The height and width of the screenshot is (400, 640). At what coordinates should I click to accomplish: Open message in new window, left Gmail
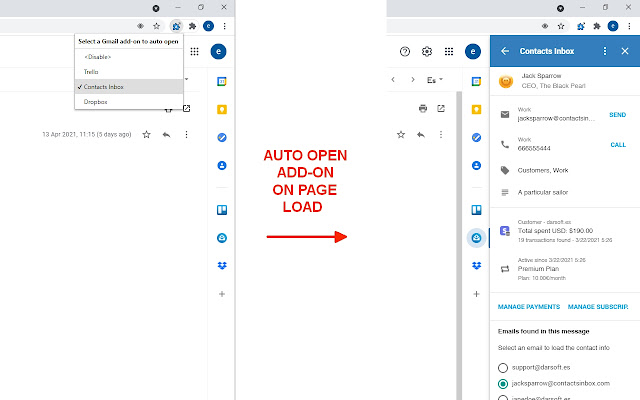coord(187,108)
